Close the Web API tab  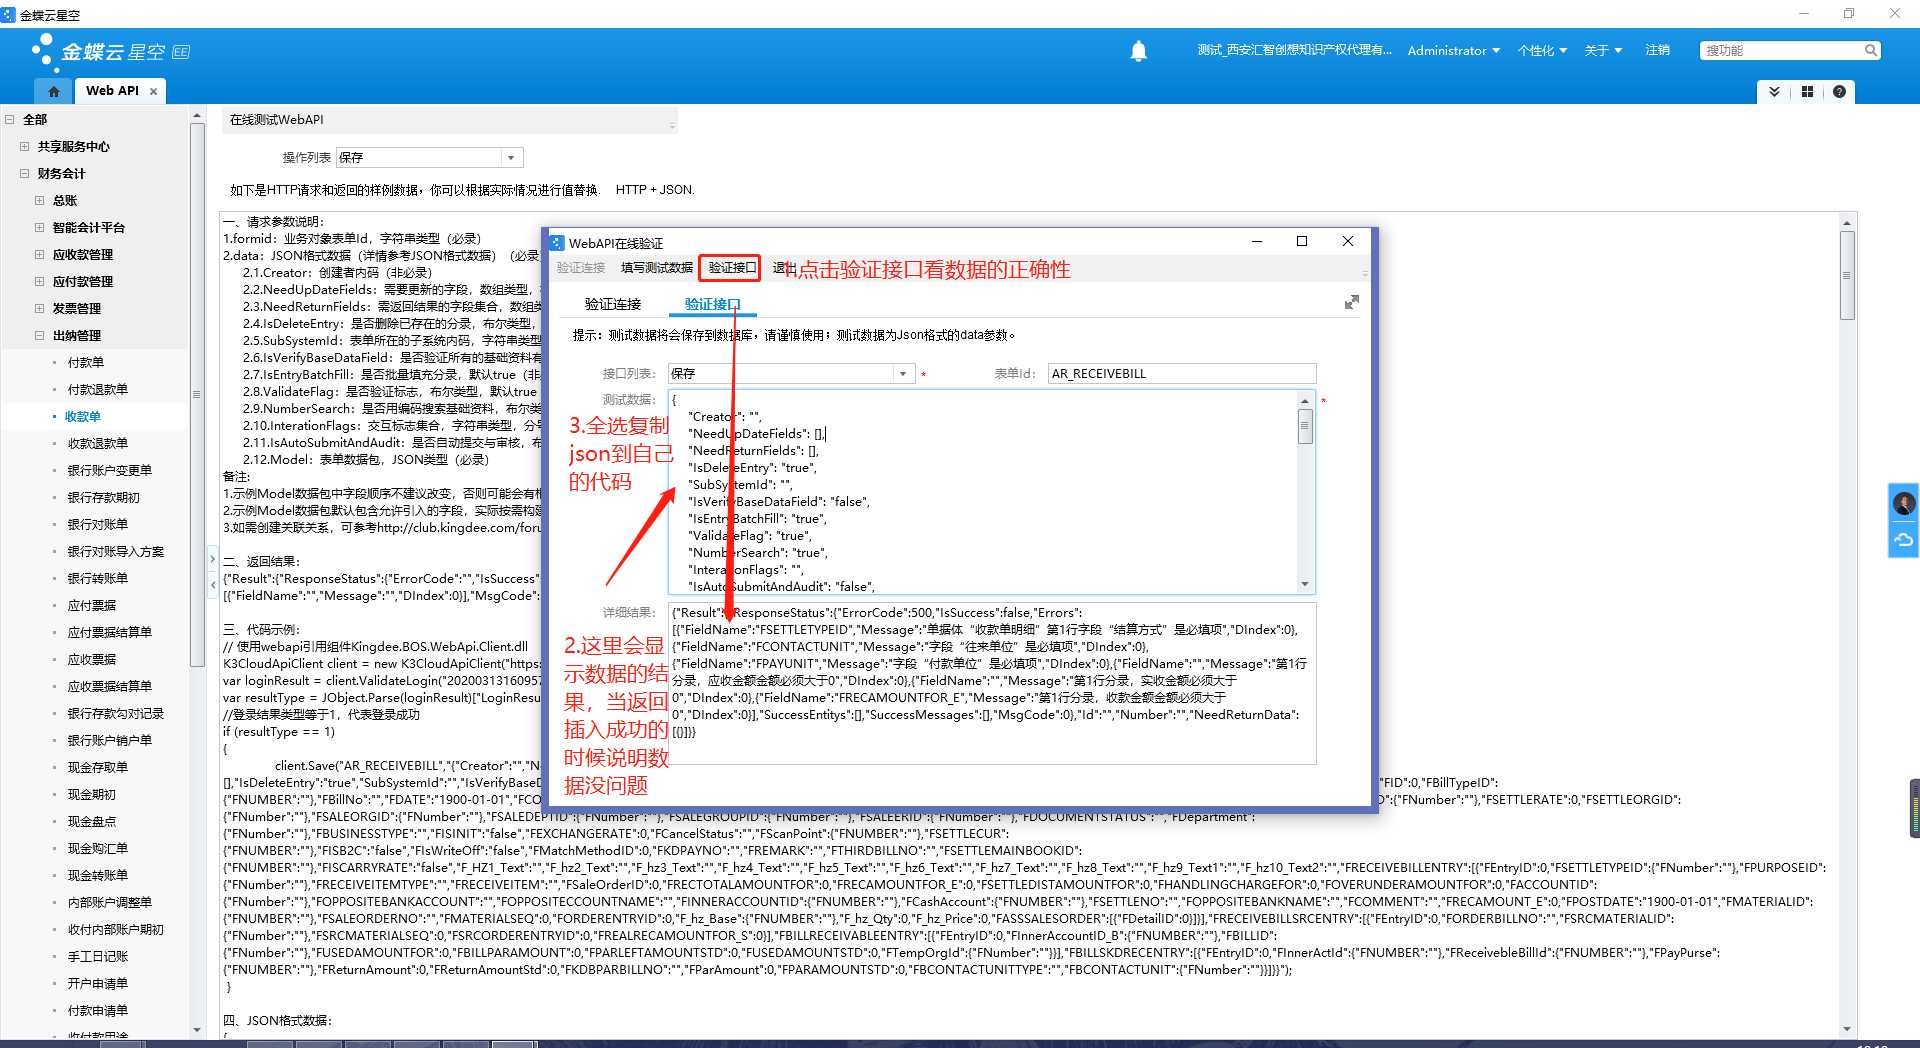tap(153, 91)
